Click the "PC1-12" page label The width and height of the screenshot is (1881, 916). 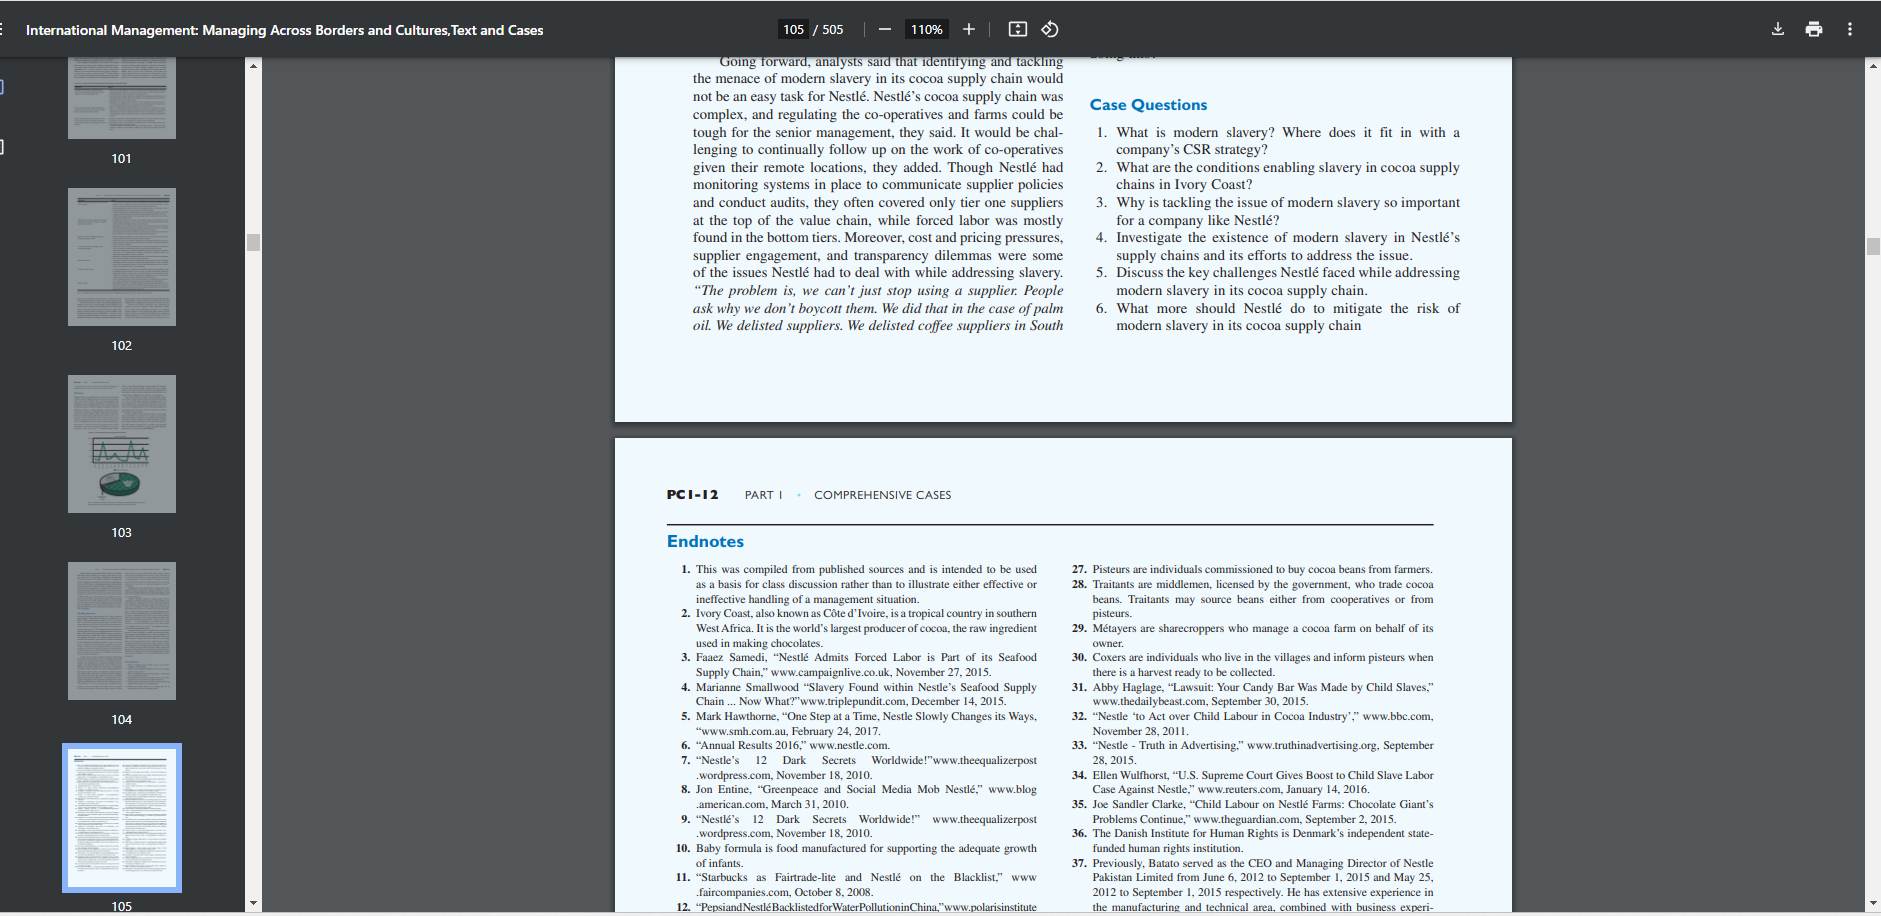[x=692, y=495]
